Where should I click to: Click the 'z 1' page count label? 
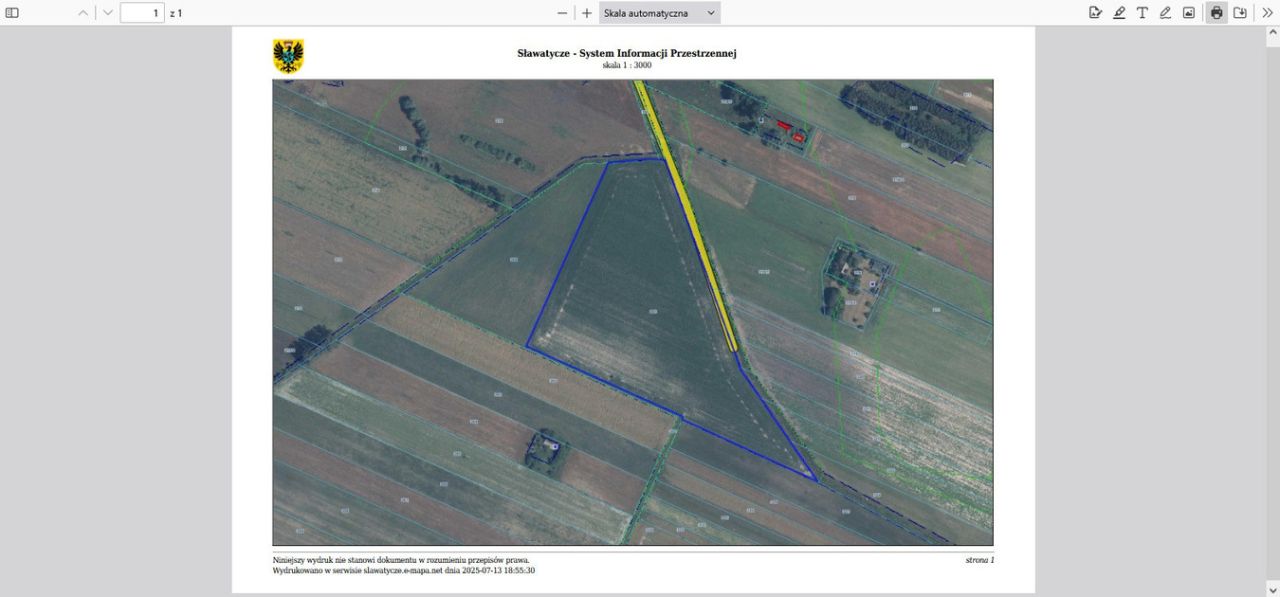tap(176, 13)
